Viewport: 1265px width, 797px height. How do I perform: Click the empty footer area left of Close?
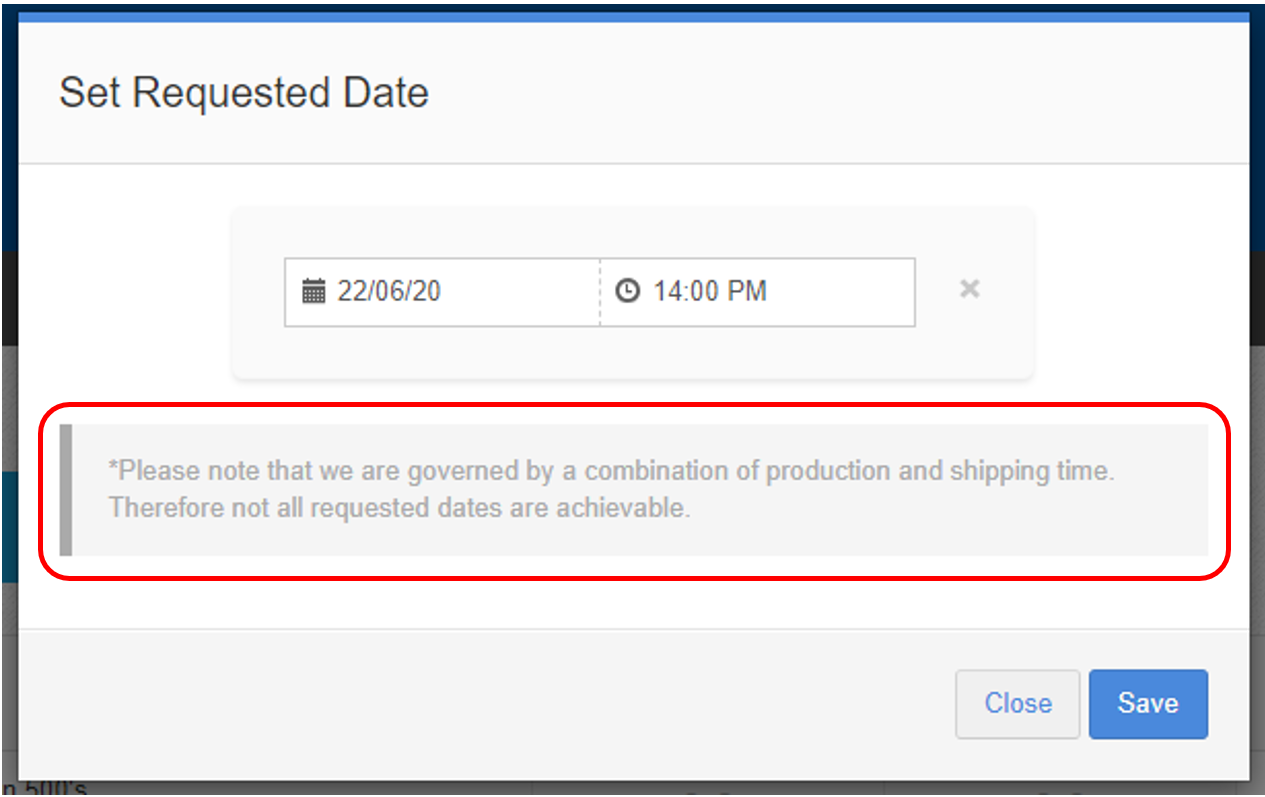point(480,703)
